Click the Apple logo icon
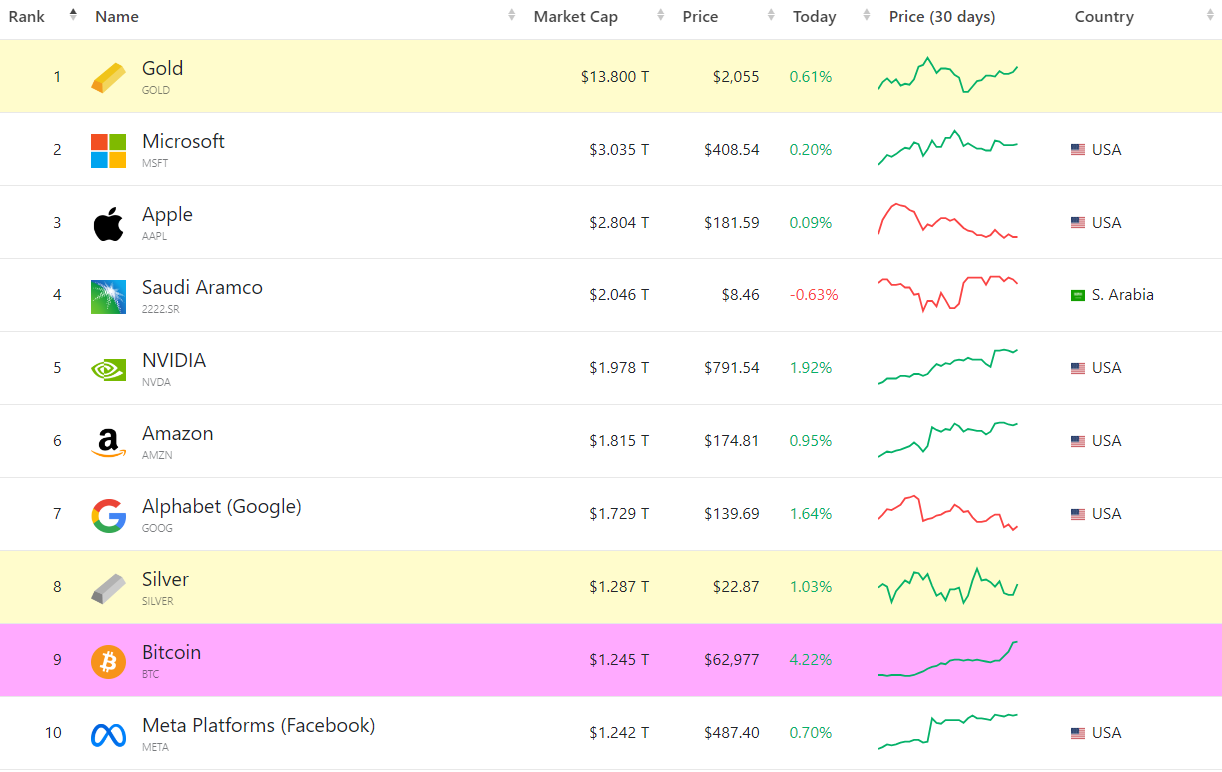 109,224
